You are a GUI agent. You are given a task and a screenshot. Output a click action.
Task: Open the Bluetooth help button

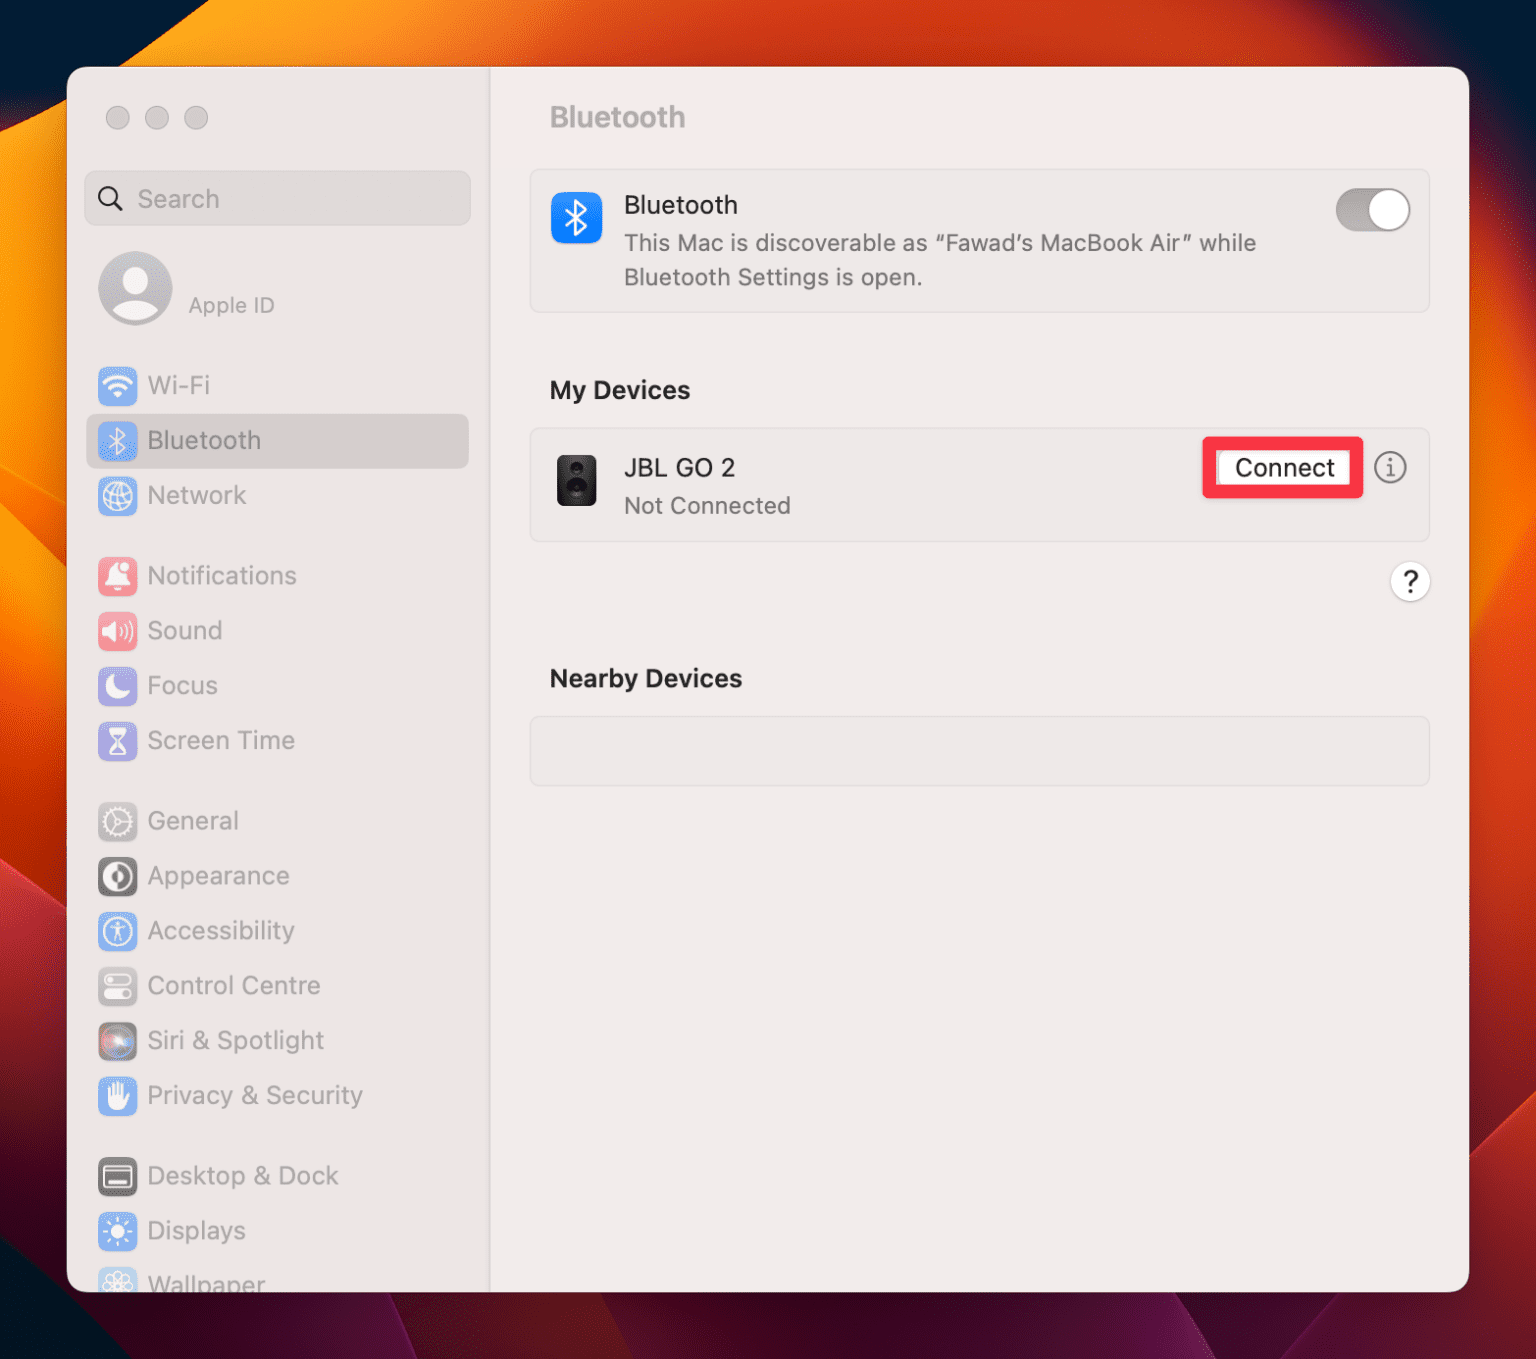(x=1410, y=581)
